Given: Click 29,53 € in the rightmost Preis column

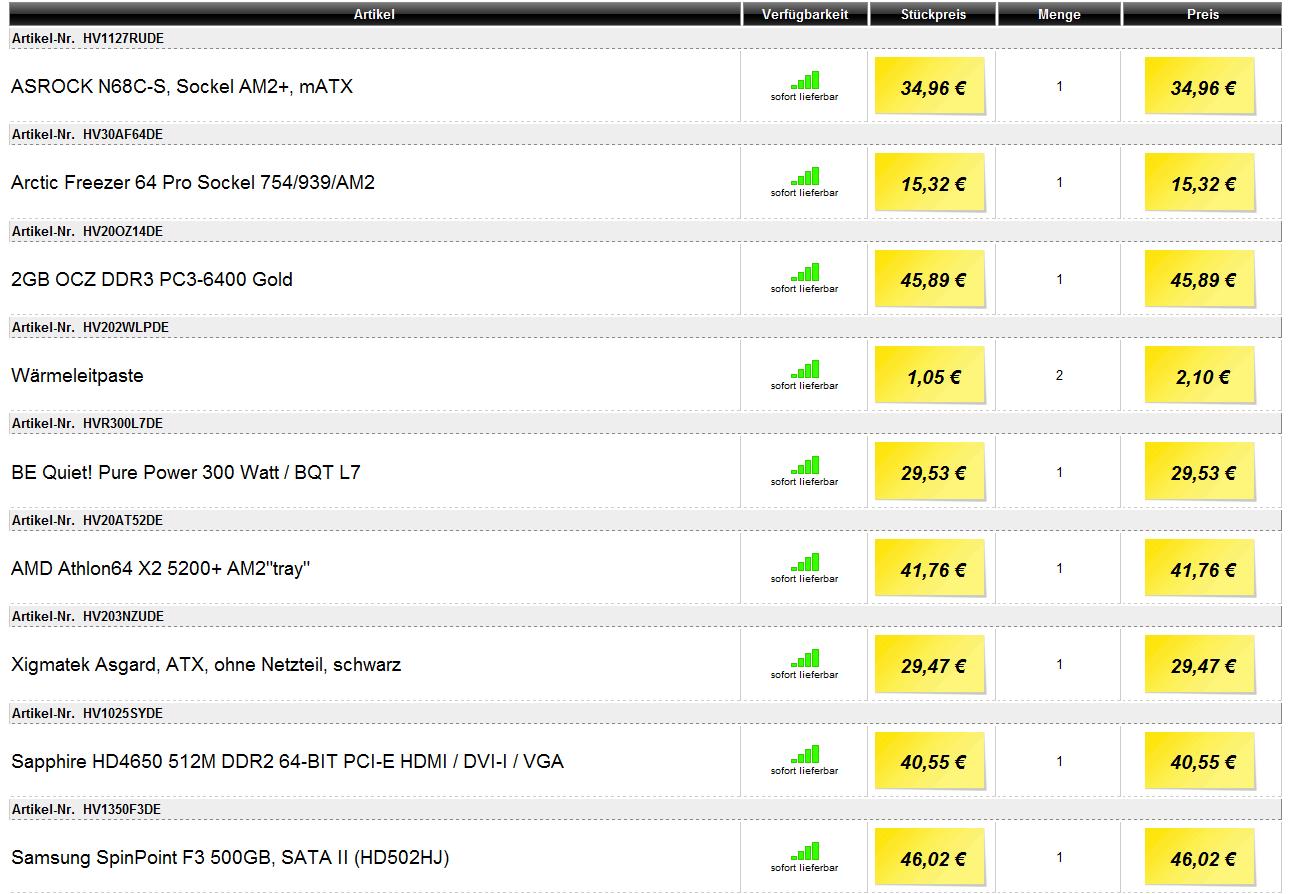Looking at the screenshot, I should pos(1203,474).
